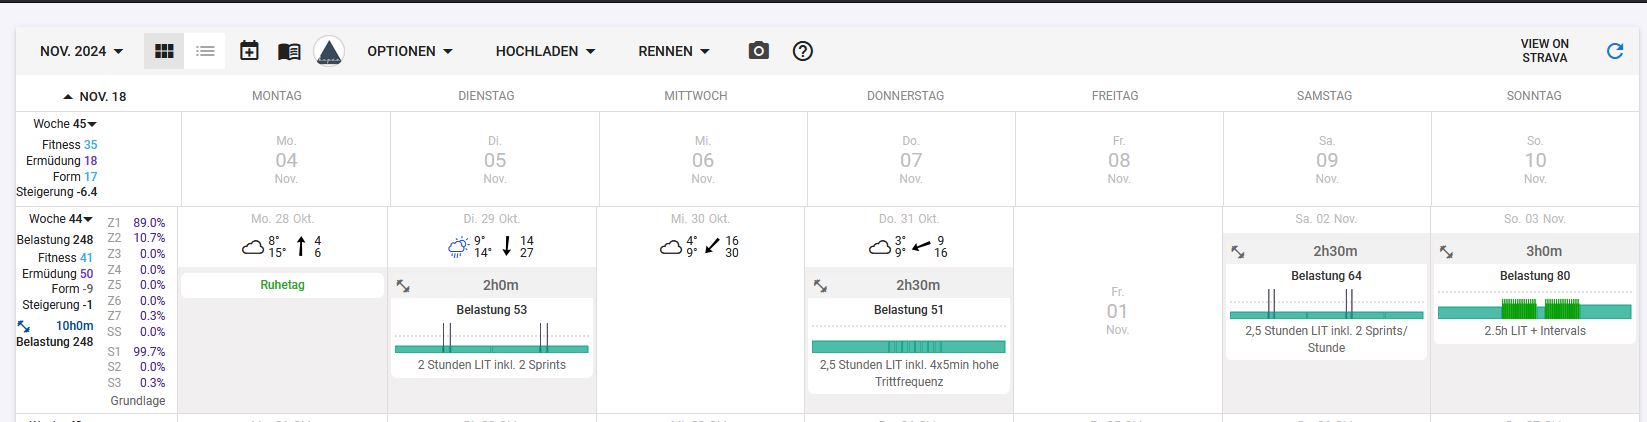The height and width of the screenshot is (422, 1647).
Task: Collapse the Nov. 18 arrow
Action: [x=68, y=97]
